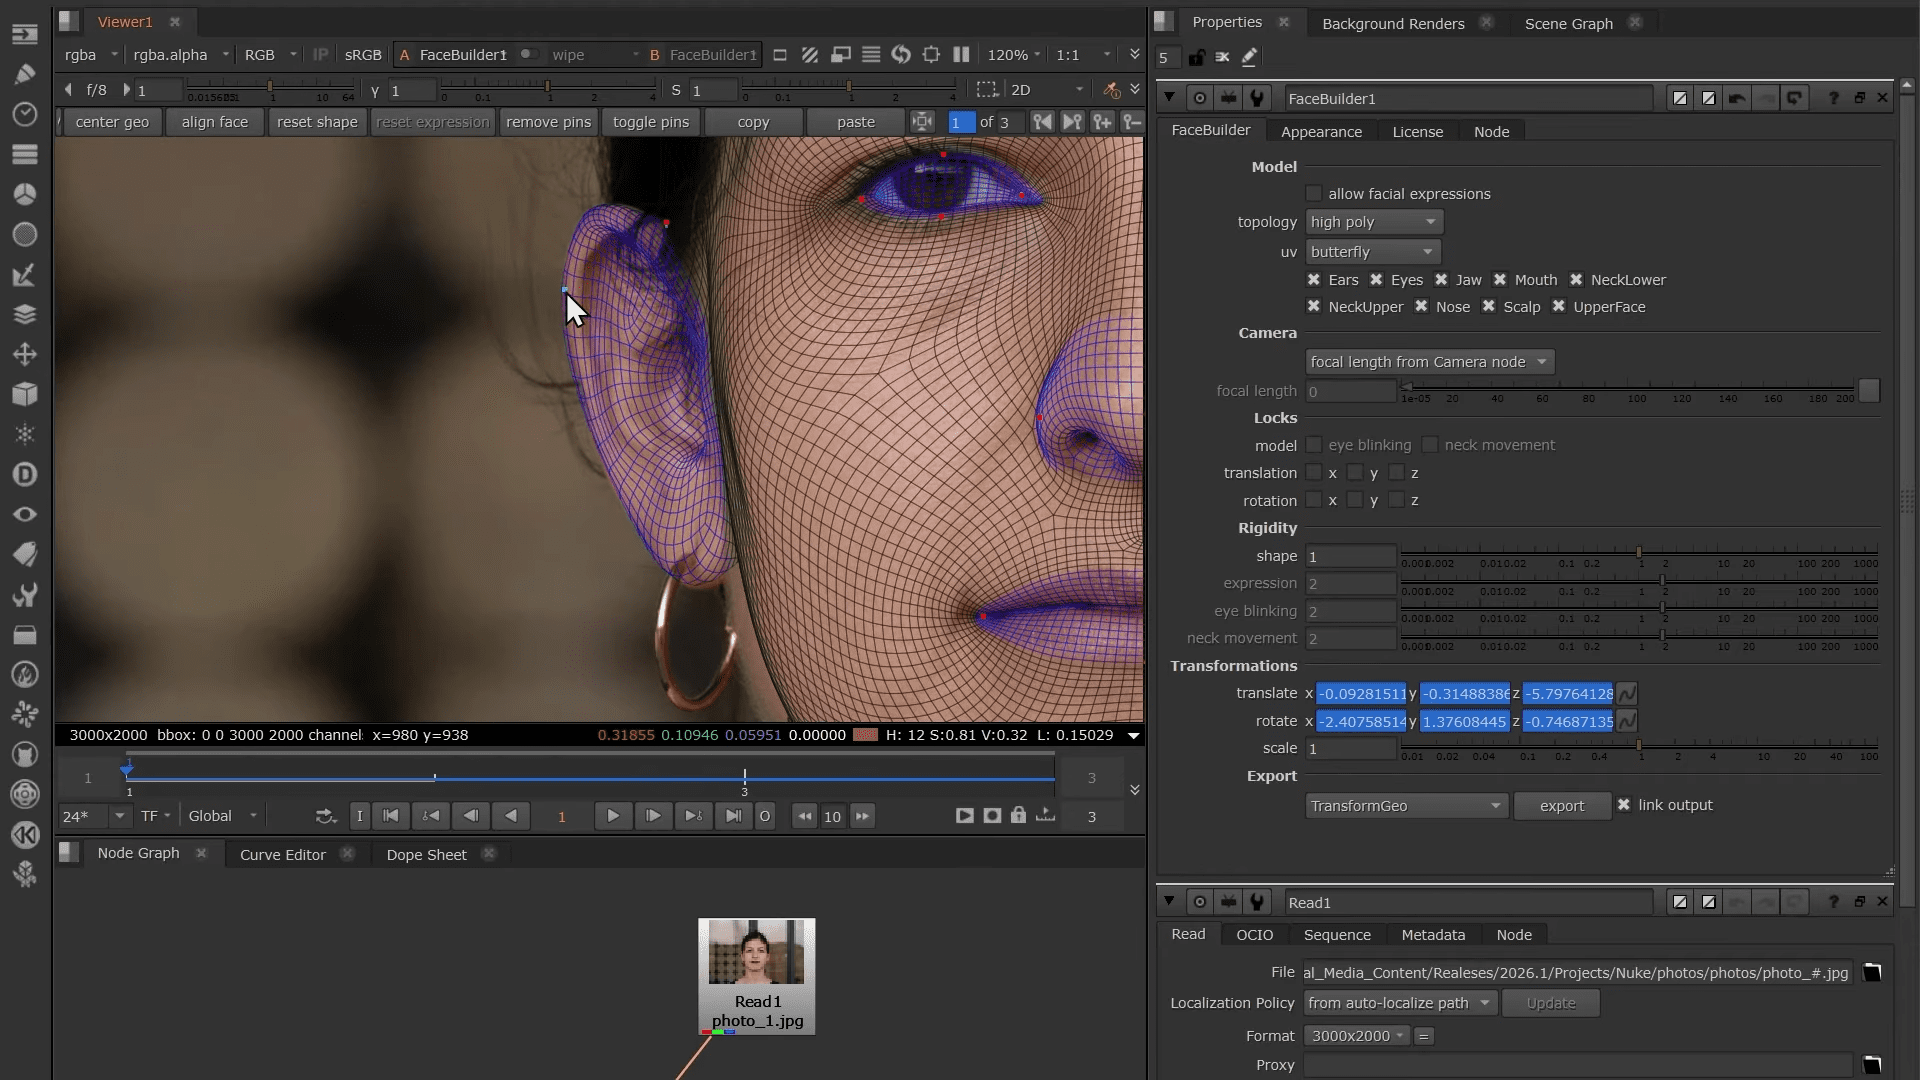Viewport: 1920px width, 1080px height.
Task: Enable allow facial expressions checkbox
Action: [x=1314, y=193]
